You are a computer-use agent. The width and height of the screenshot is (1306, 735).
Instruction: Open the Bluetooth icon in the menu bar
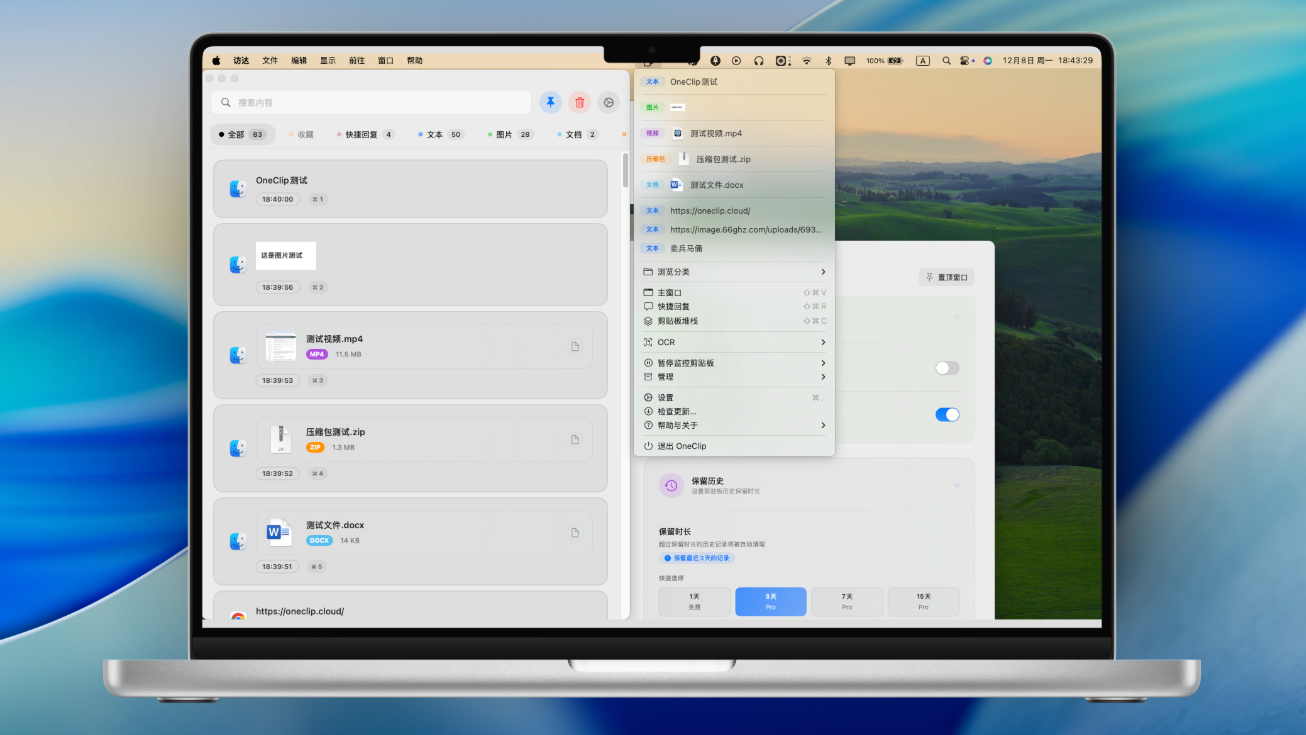tap(830, 60)
